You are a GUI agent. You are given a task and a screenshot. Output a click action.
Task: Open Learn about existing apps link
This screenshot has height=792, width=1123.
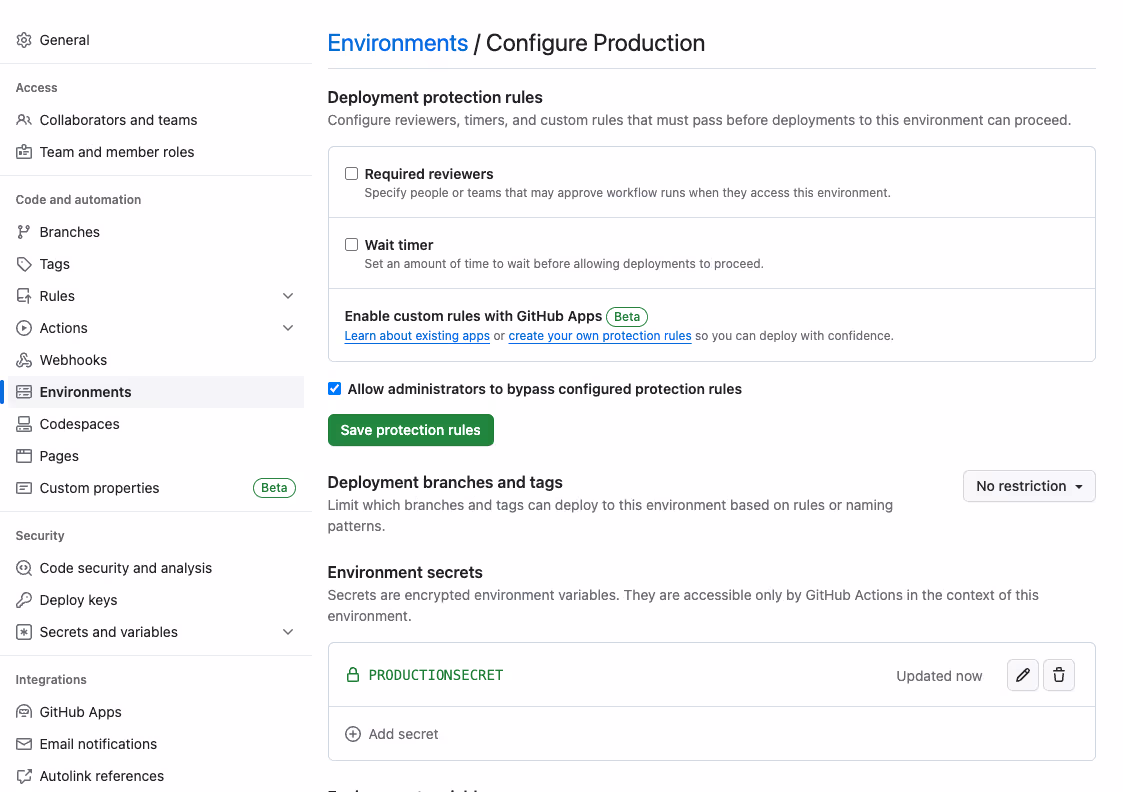417,336
